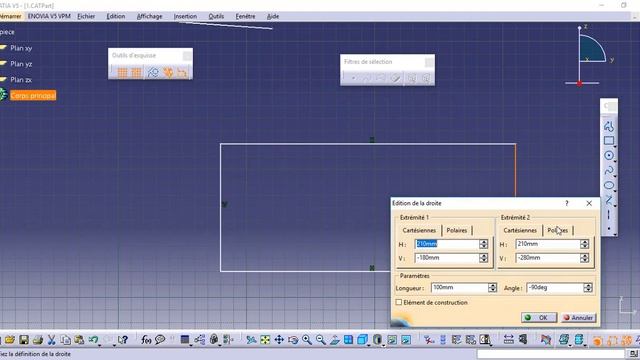Switch Extrémité 2 to Cartésiennes tab
The width and height of the screenshot is (640, 360).
click(x=520, y=230)
